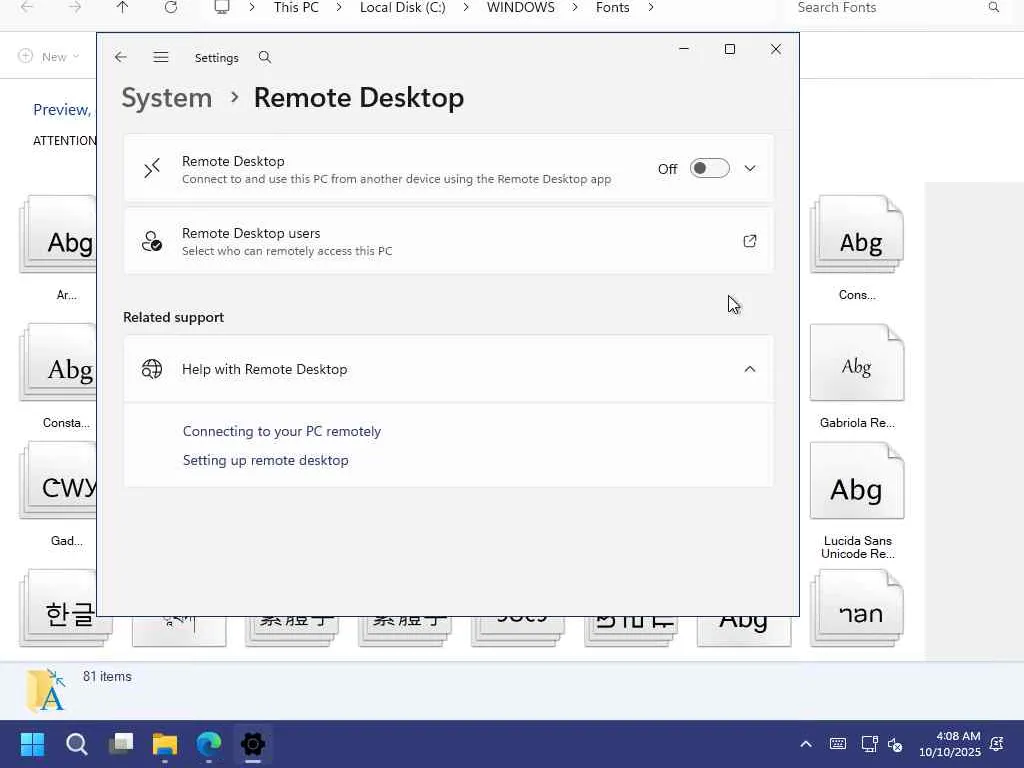Open File Explorer from the taskbar

[x=165, y=744]
